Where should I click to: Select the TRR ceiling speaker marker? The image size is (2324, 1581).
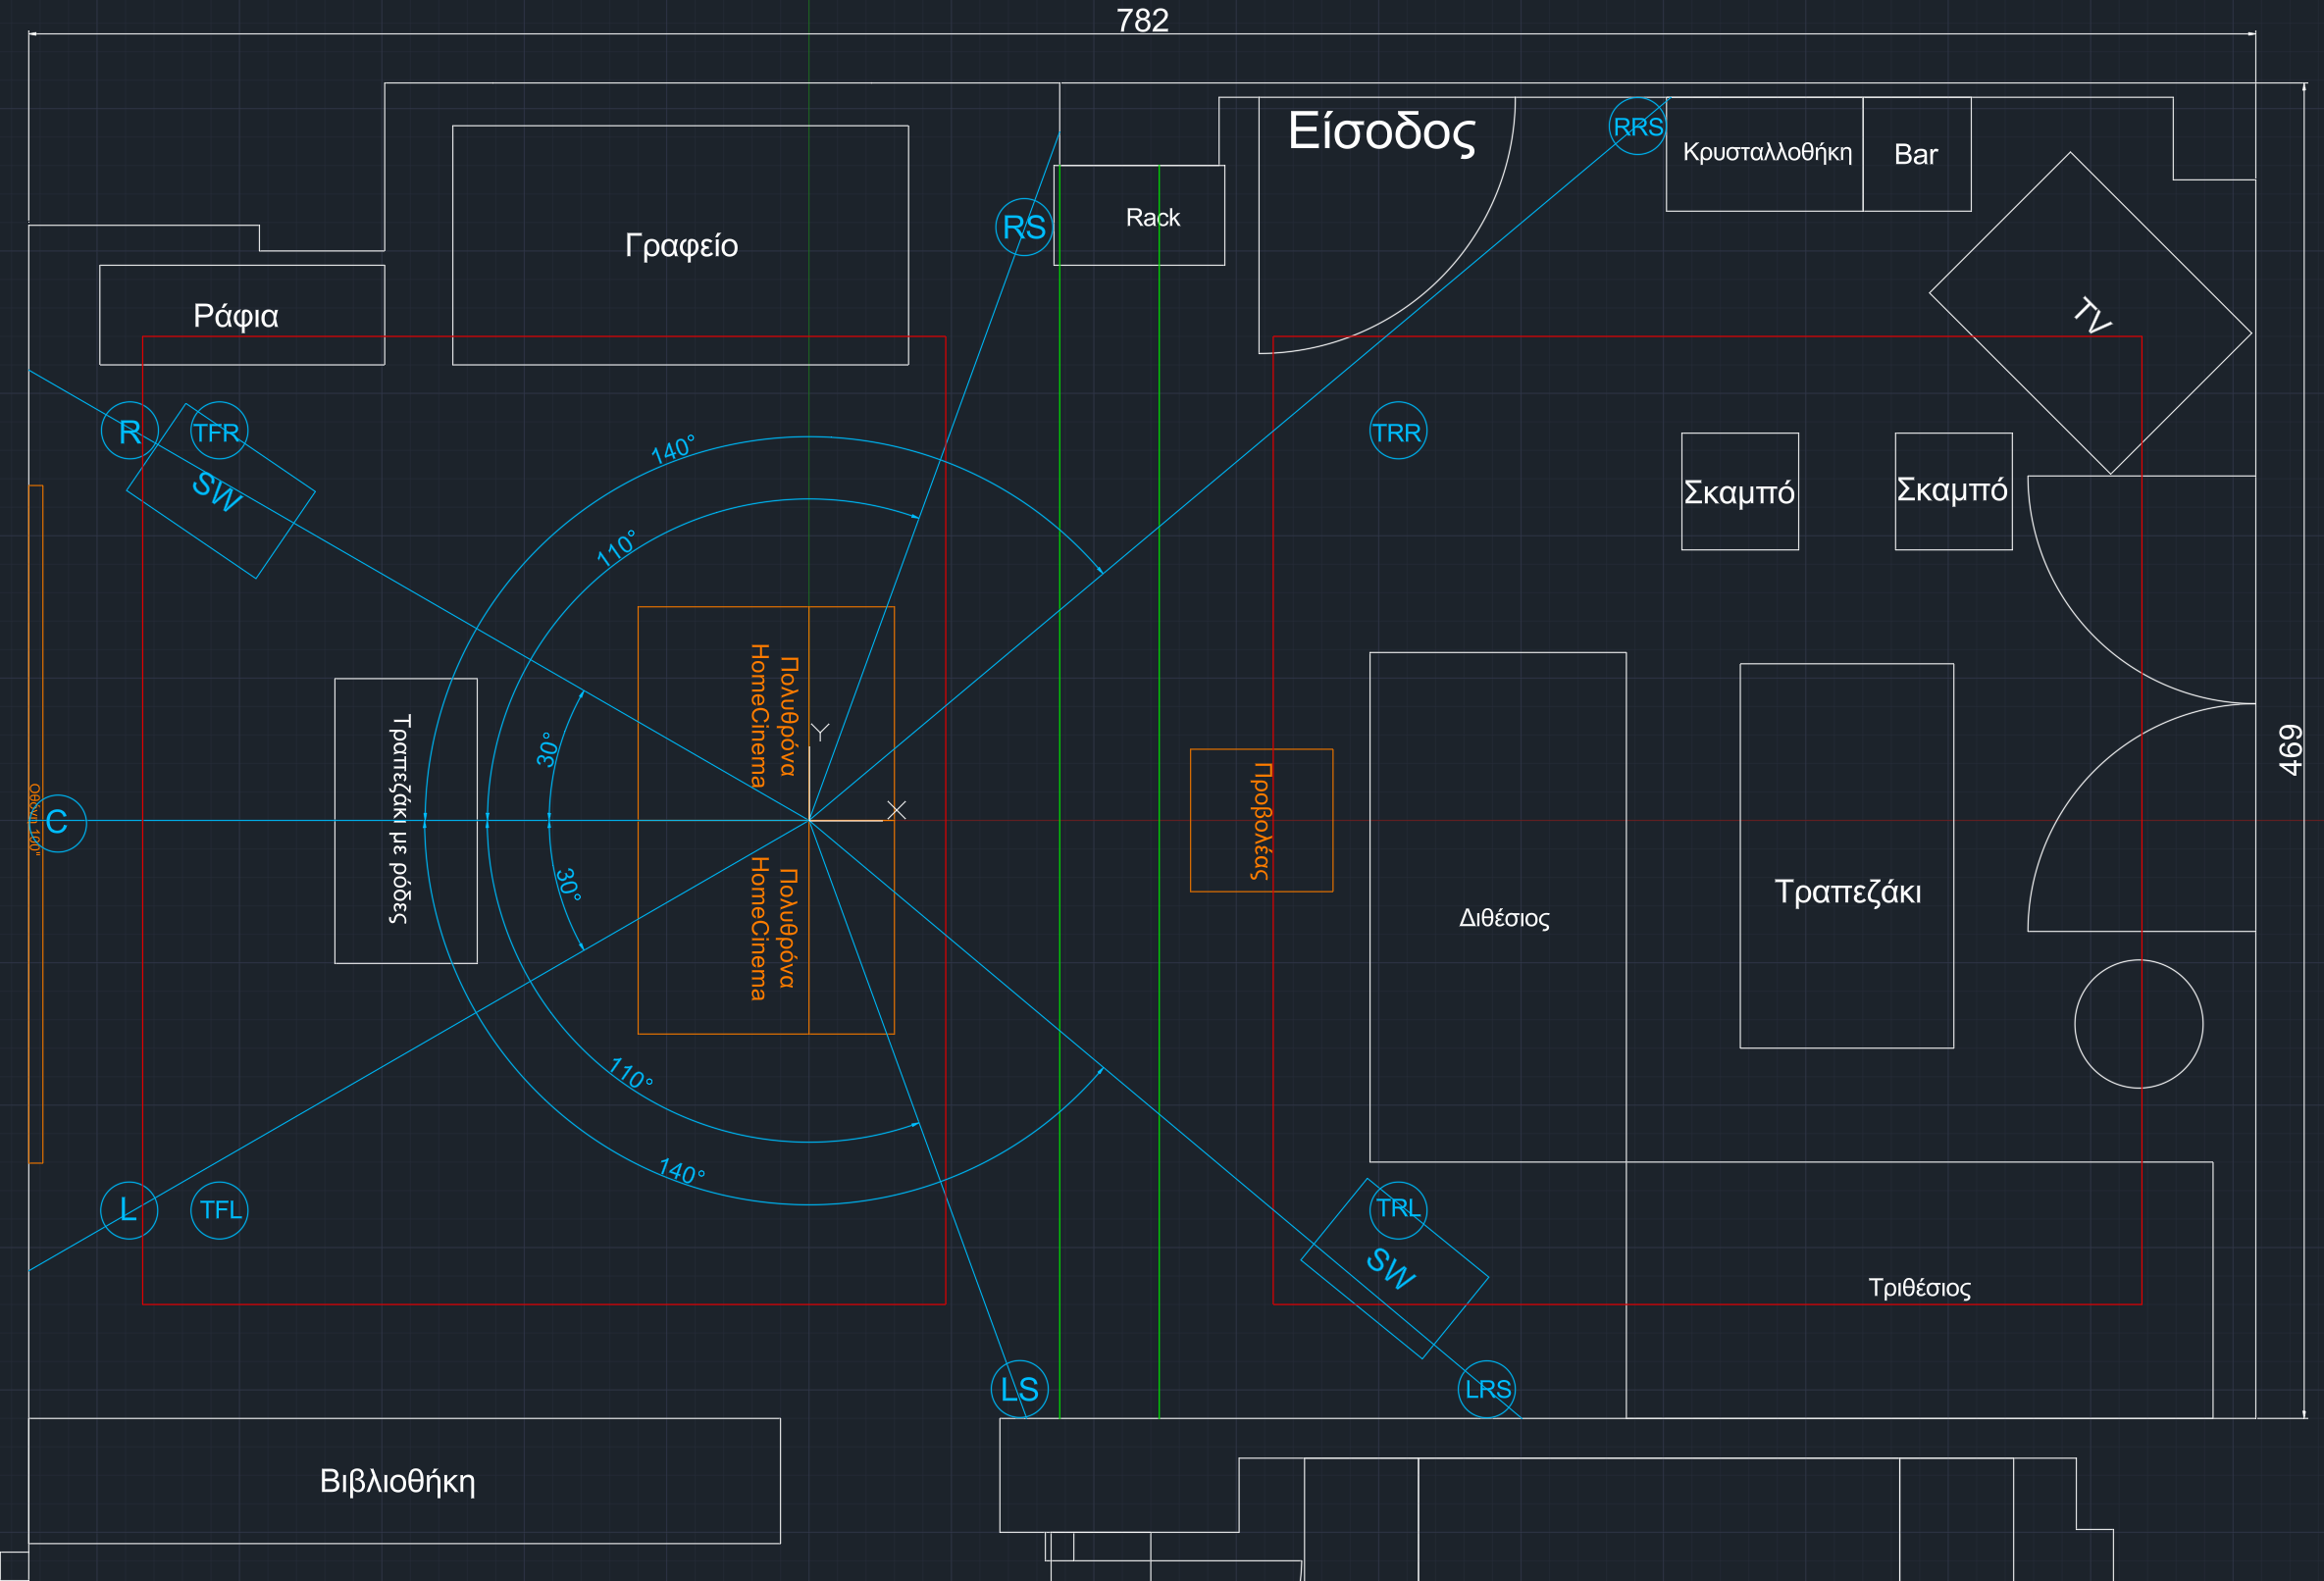click(1397, 431)
